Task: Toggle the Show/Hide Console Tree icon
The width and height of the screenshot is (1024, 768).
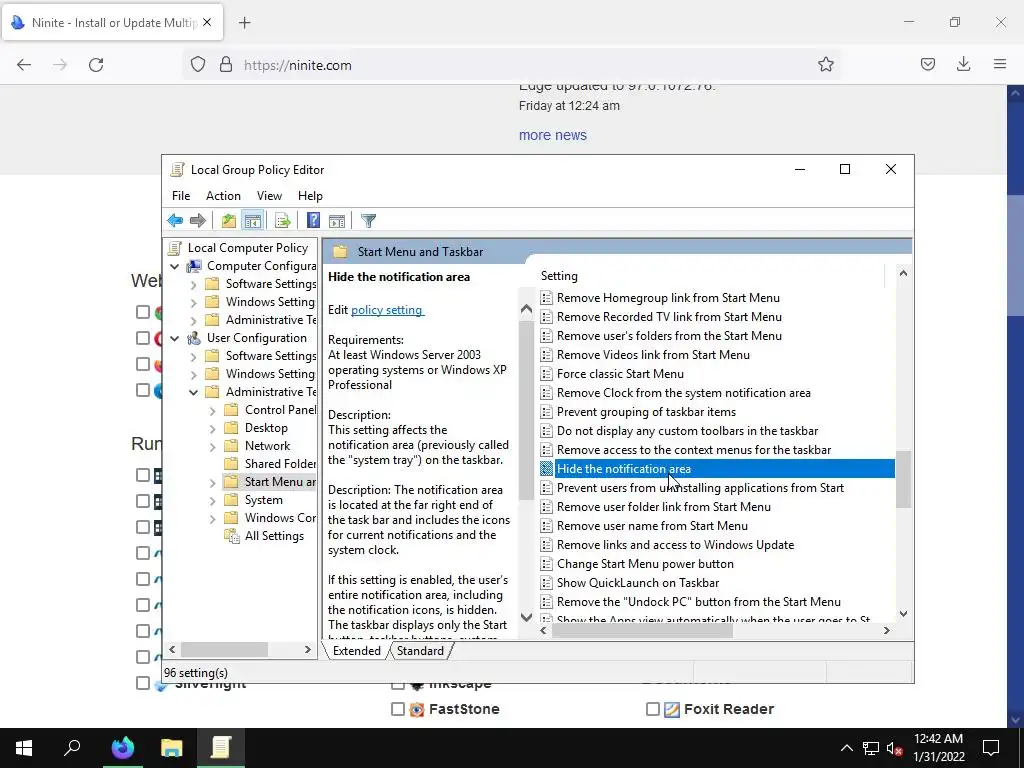Action: [252, 221]
